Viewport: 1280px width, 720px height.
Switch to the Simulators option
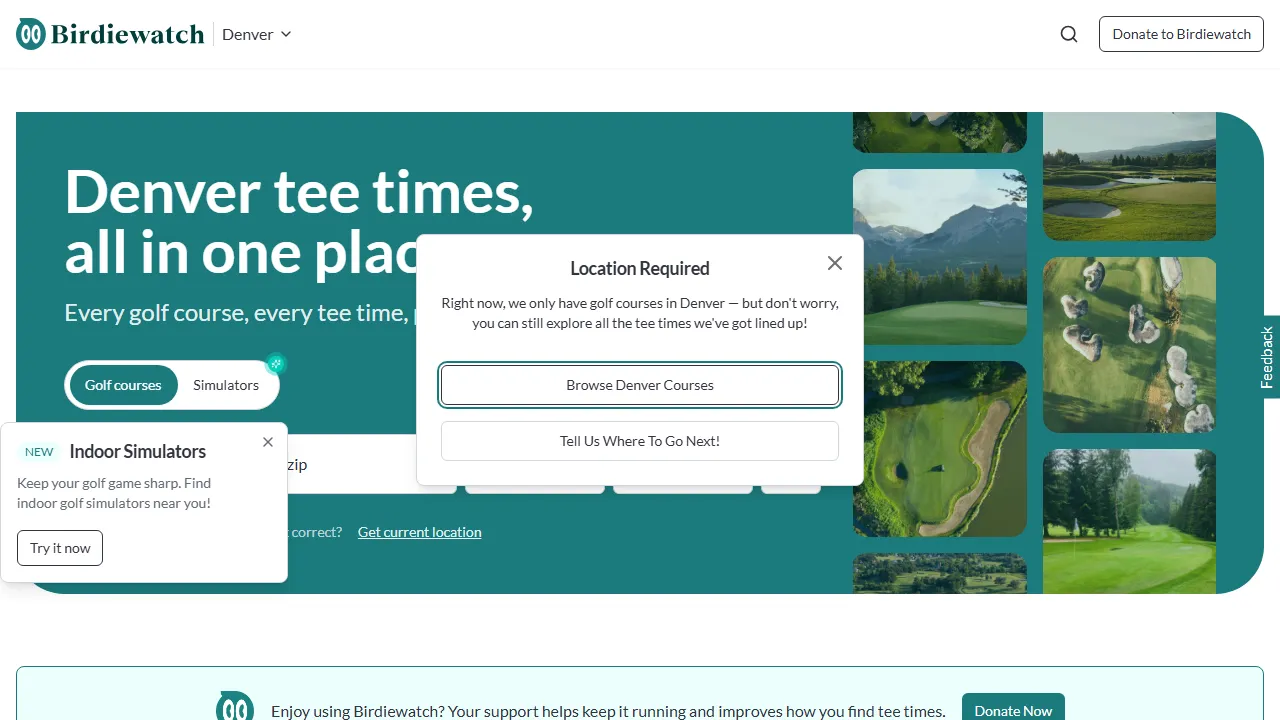click(x=226, y=385)
